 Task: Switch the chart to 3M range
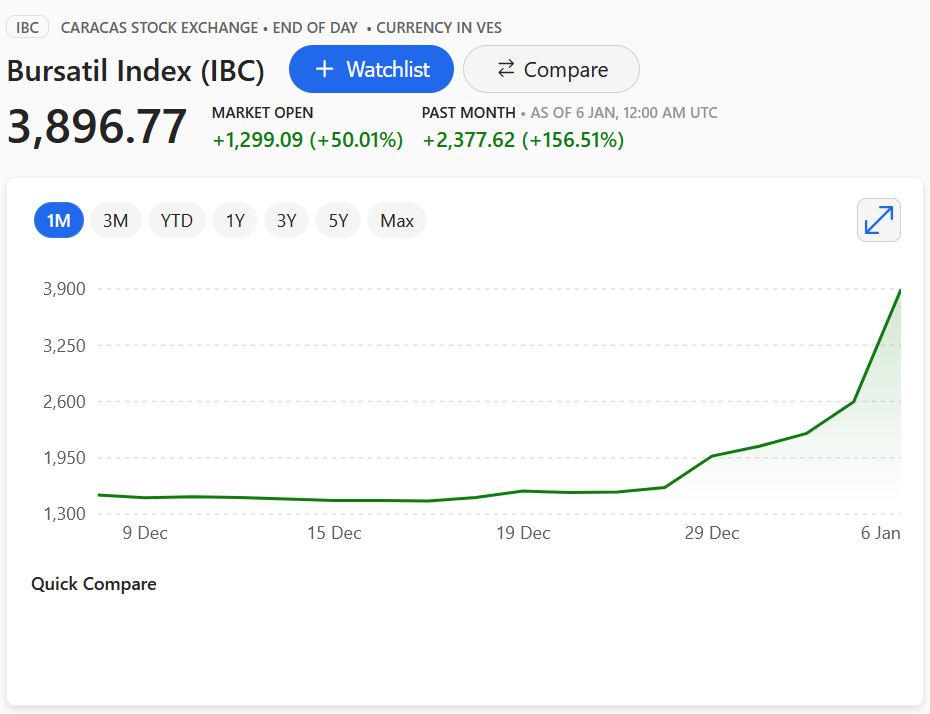pos(116,220)
